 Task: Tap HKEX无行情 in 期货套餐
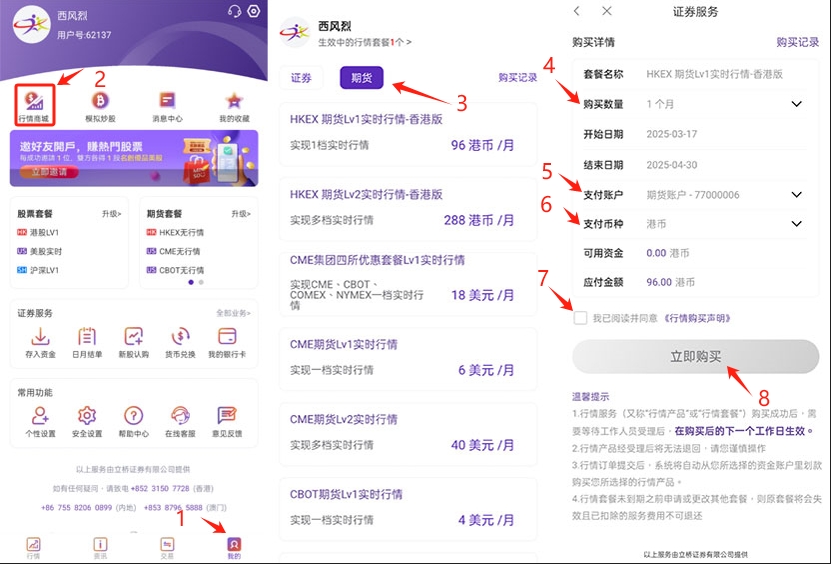(175, 232)
